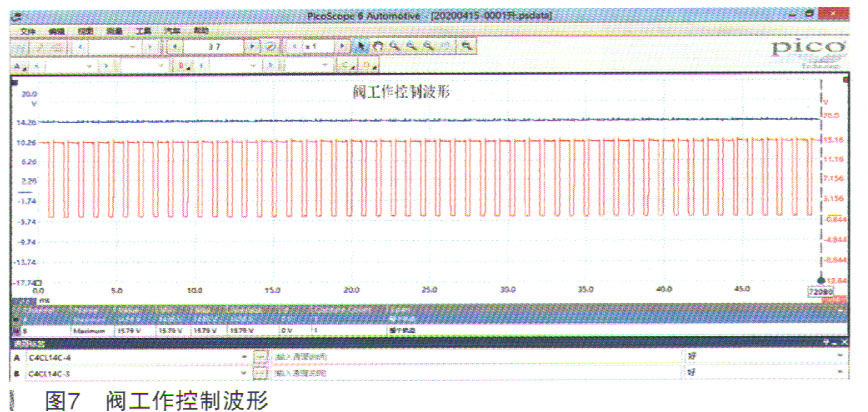Open the 工具 menu

[x=142, y=32]
